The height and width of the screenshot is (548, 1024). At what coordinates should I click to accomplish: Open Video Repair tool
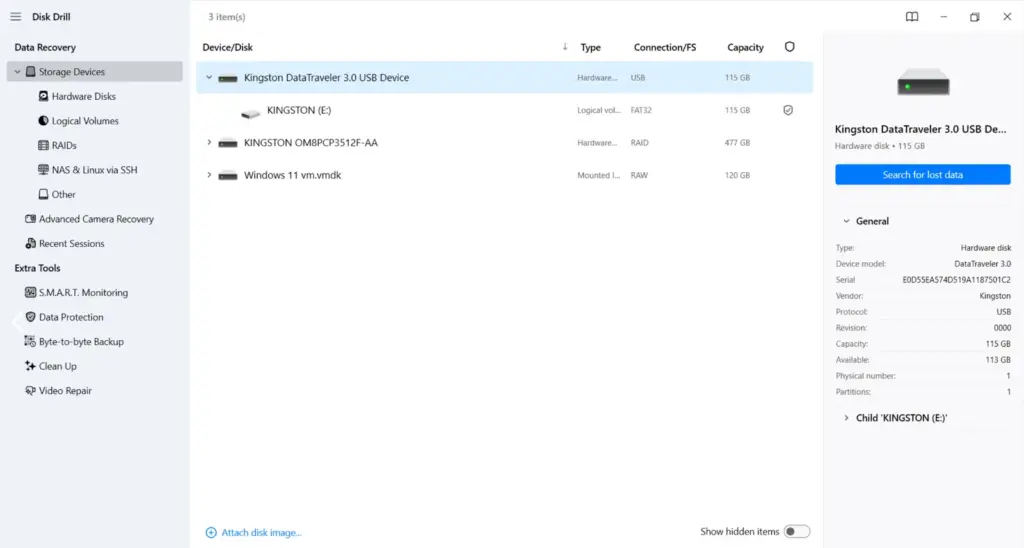point(65,391)
